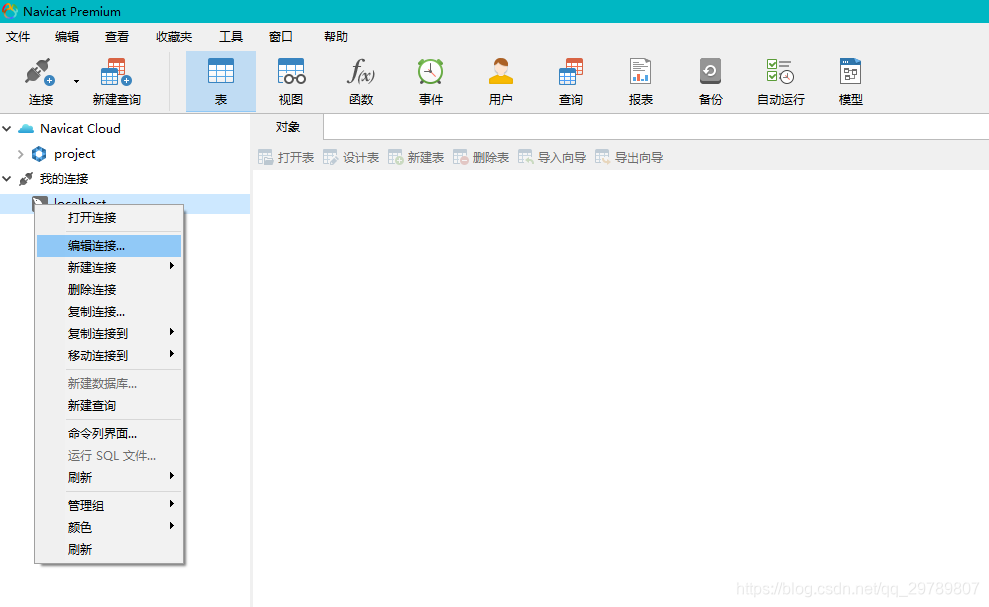Viewport: 989px width, 607px height.
Task: Click the Navicat Cloud cloud icon
Action: [26, 129]
